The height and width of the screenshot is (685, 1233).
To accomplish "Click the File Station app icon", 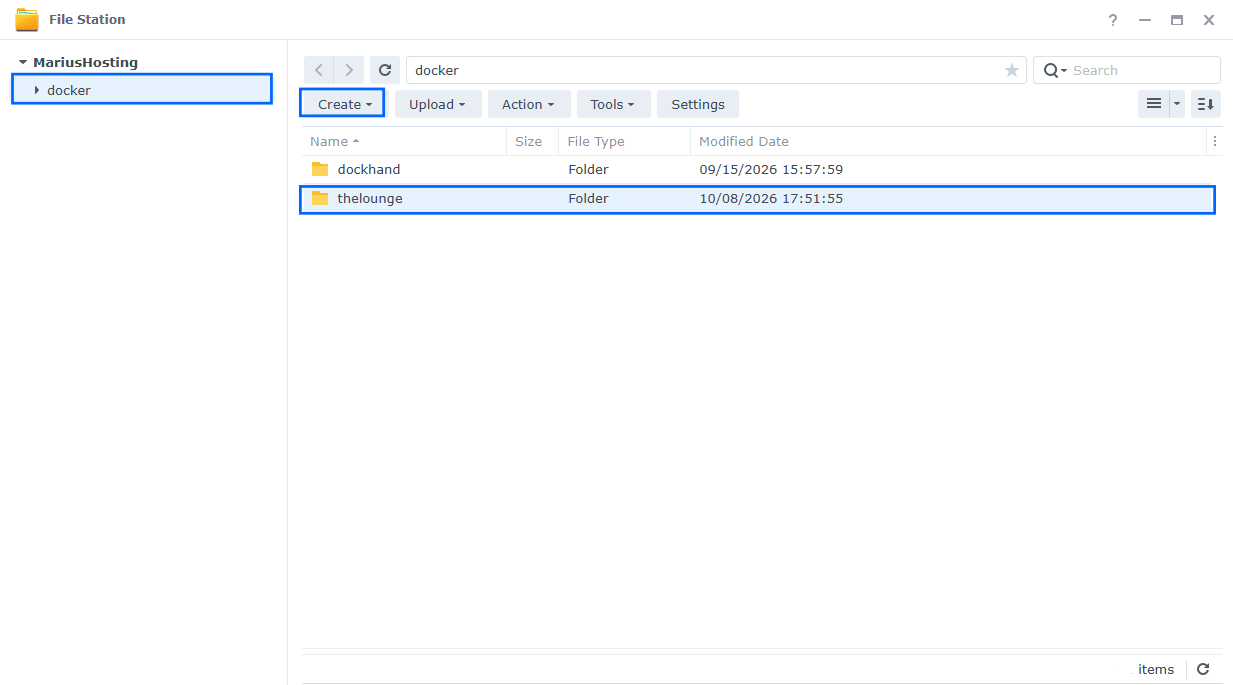I will [27, 19].
